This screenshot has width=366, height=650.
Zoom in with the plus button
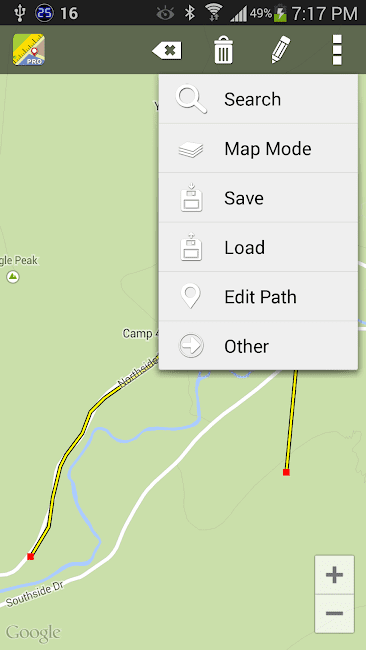(x=334, y=575)
